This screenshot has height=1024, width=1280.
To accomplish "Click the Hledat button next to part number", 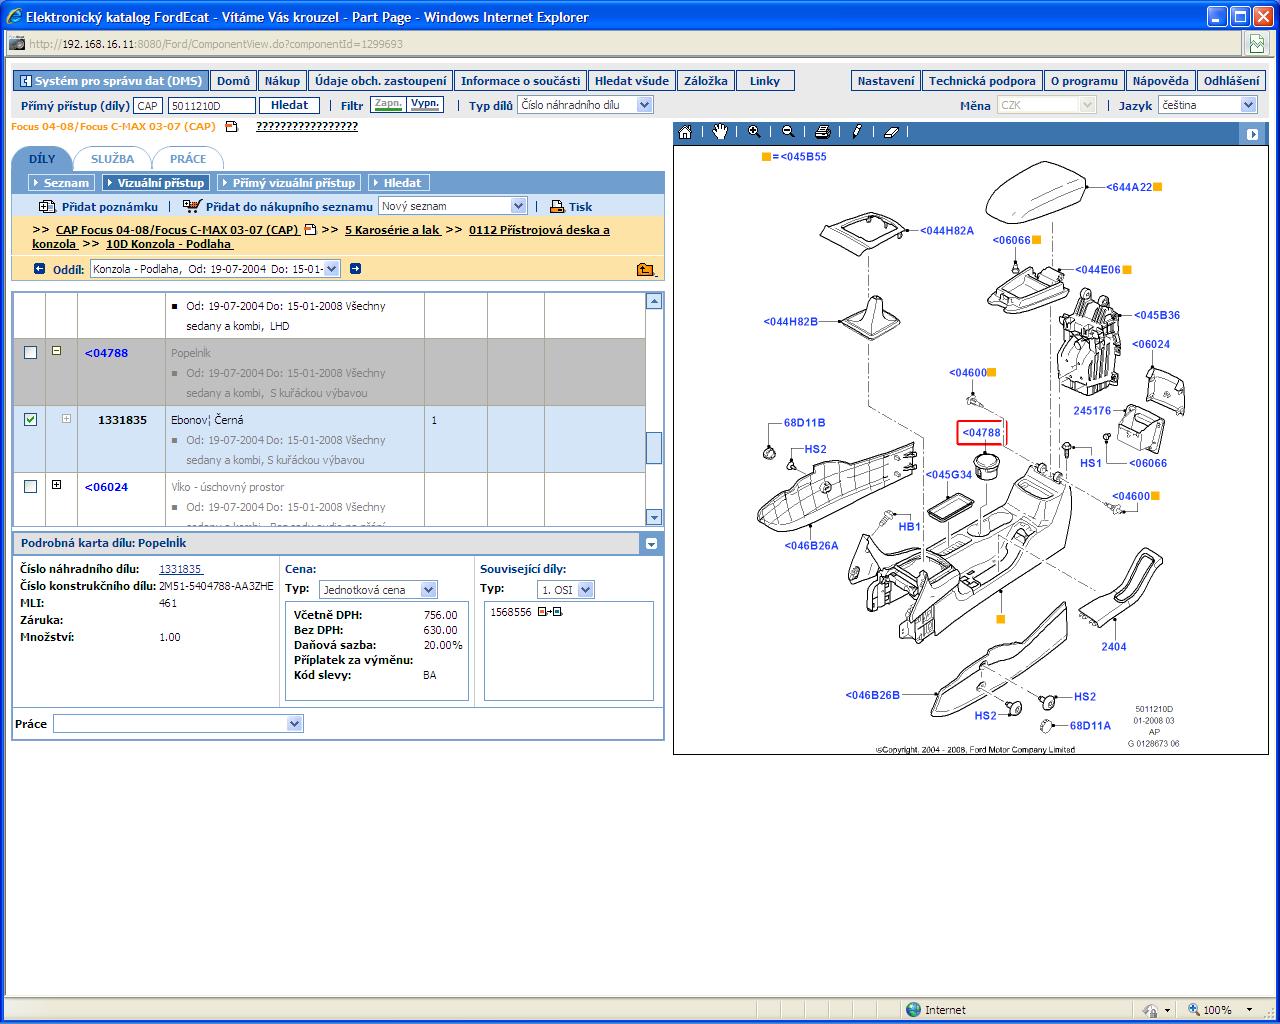I will point(290,105).
